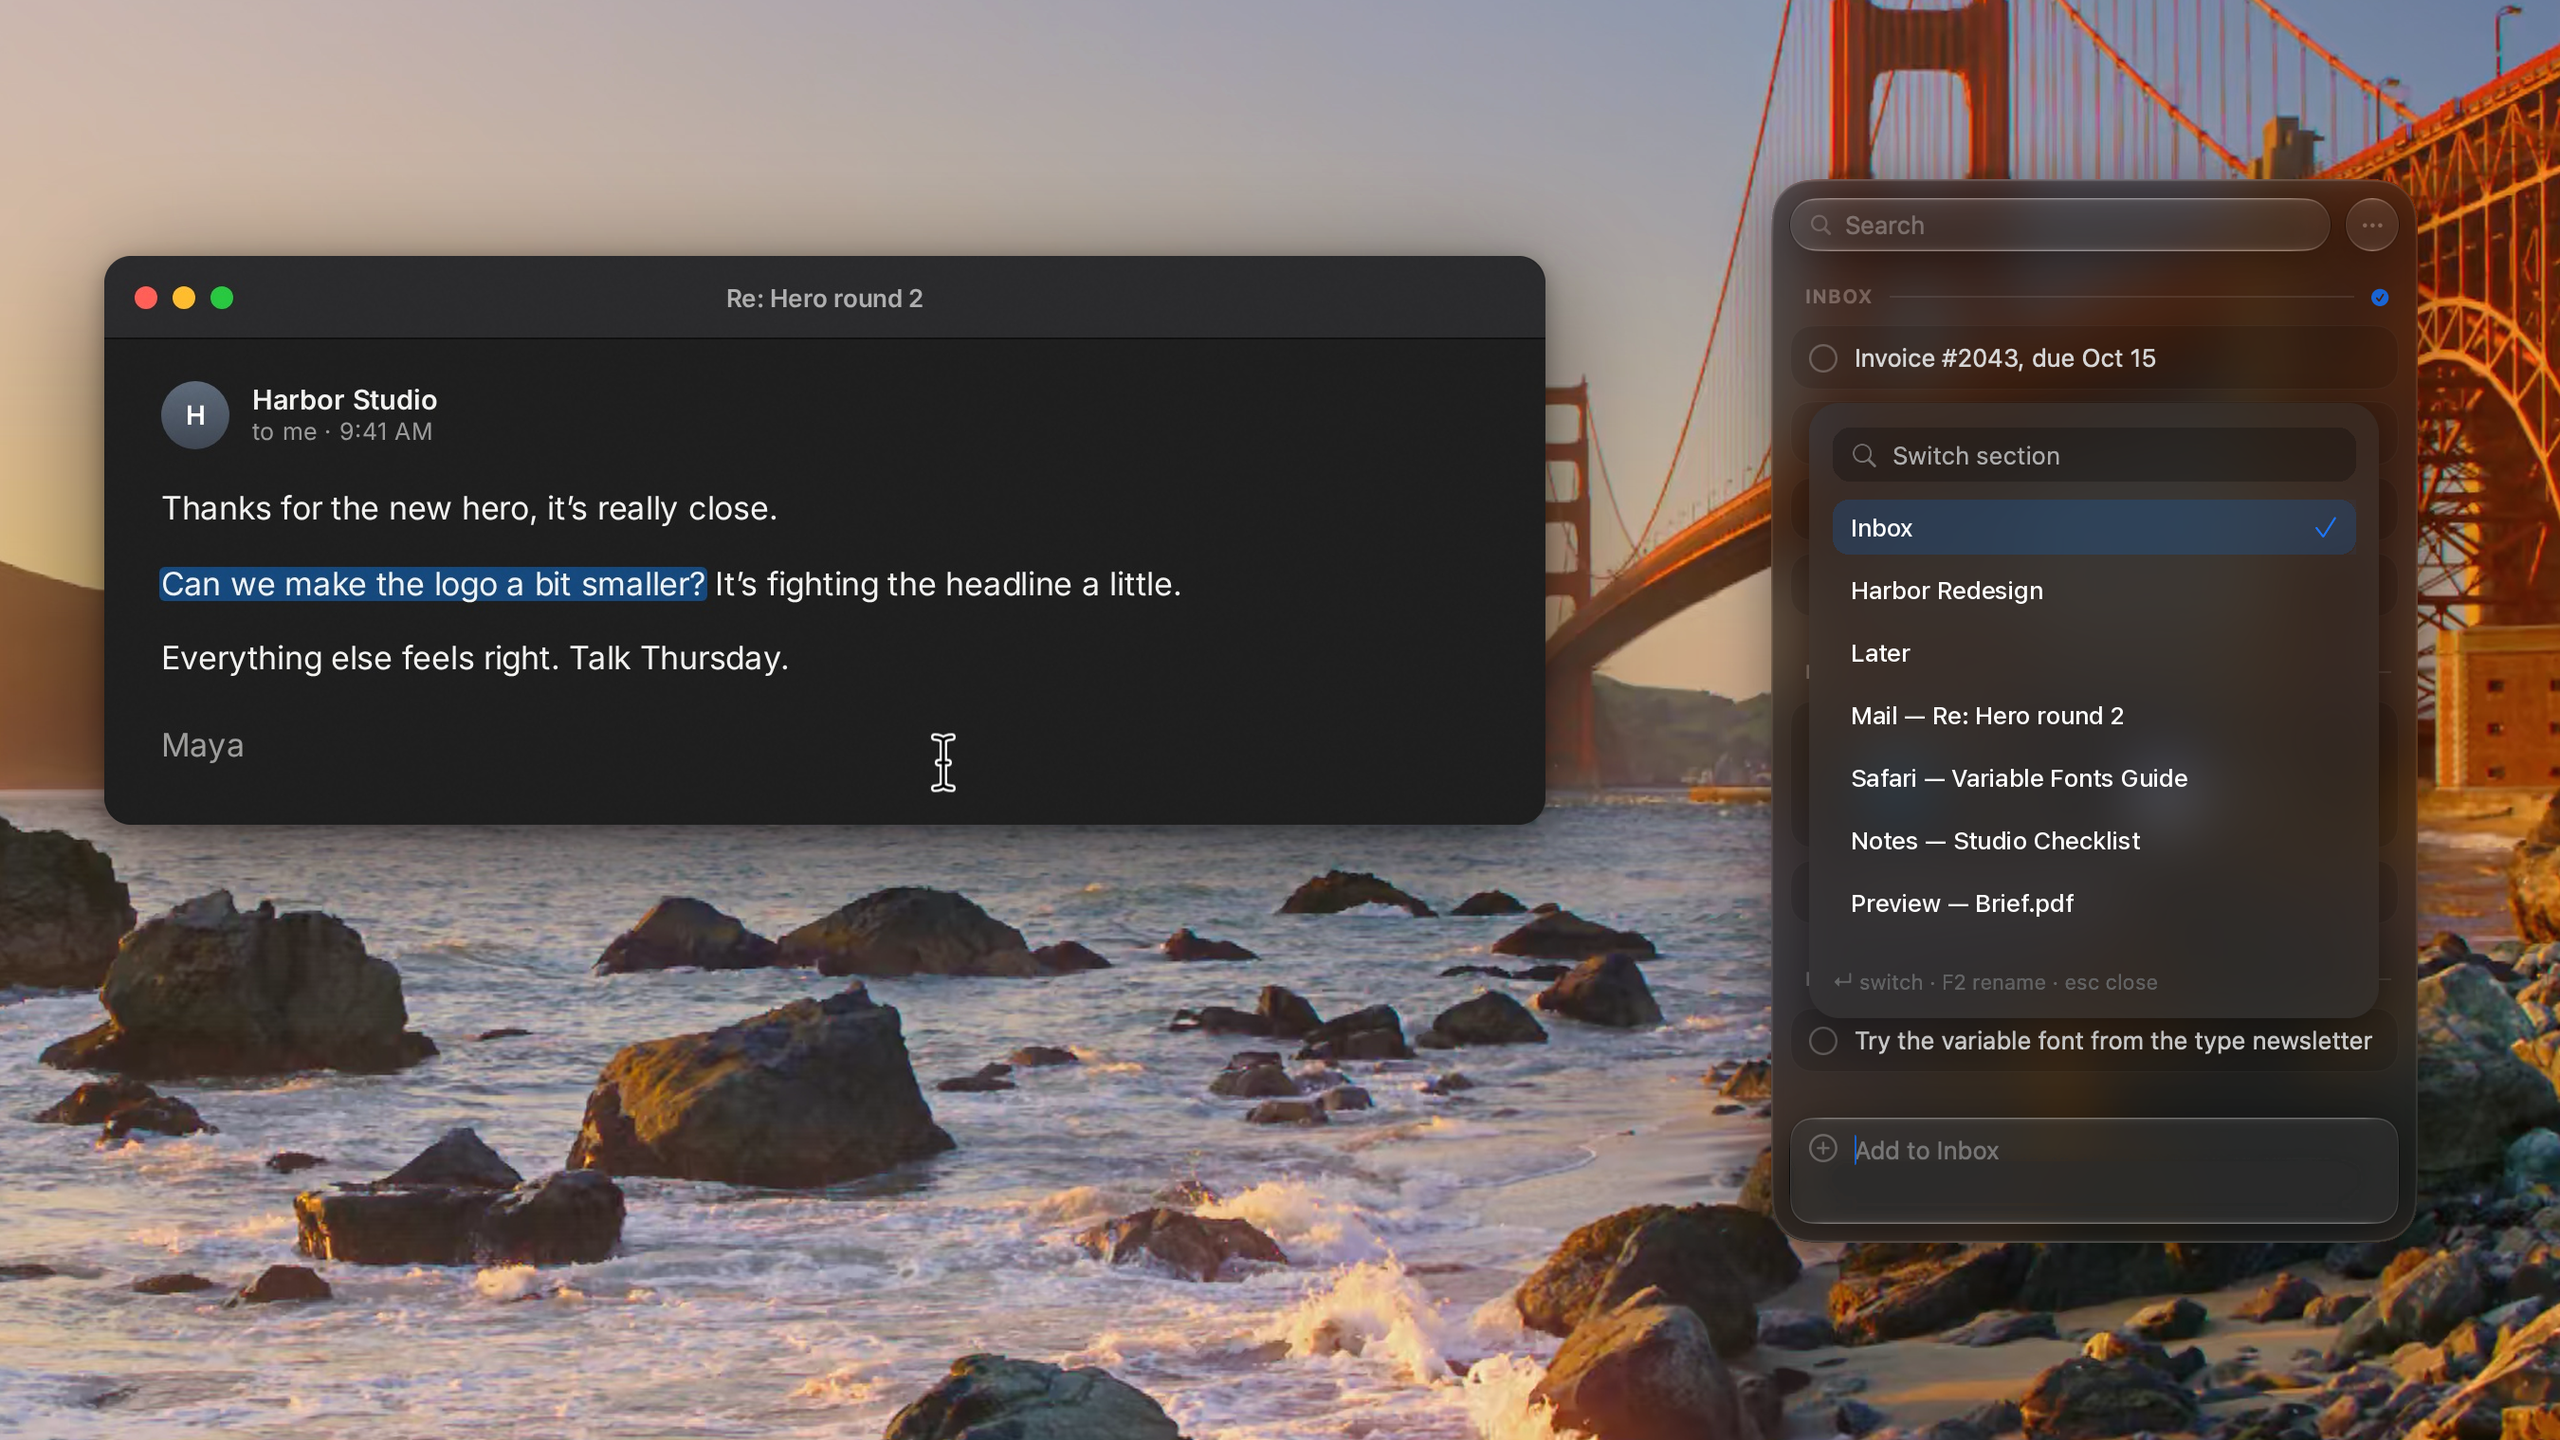Focus the Switch section filter field
The height and width of the screenshot is (1440, 2560).
2093,456
